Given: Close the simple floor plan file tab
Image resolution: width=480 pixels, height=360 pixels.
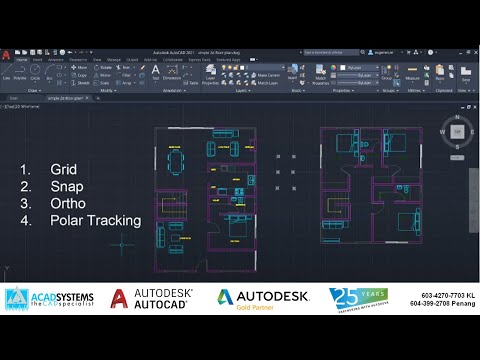Looking at the screenshot, I should point(87,98).
